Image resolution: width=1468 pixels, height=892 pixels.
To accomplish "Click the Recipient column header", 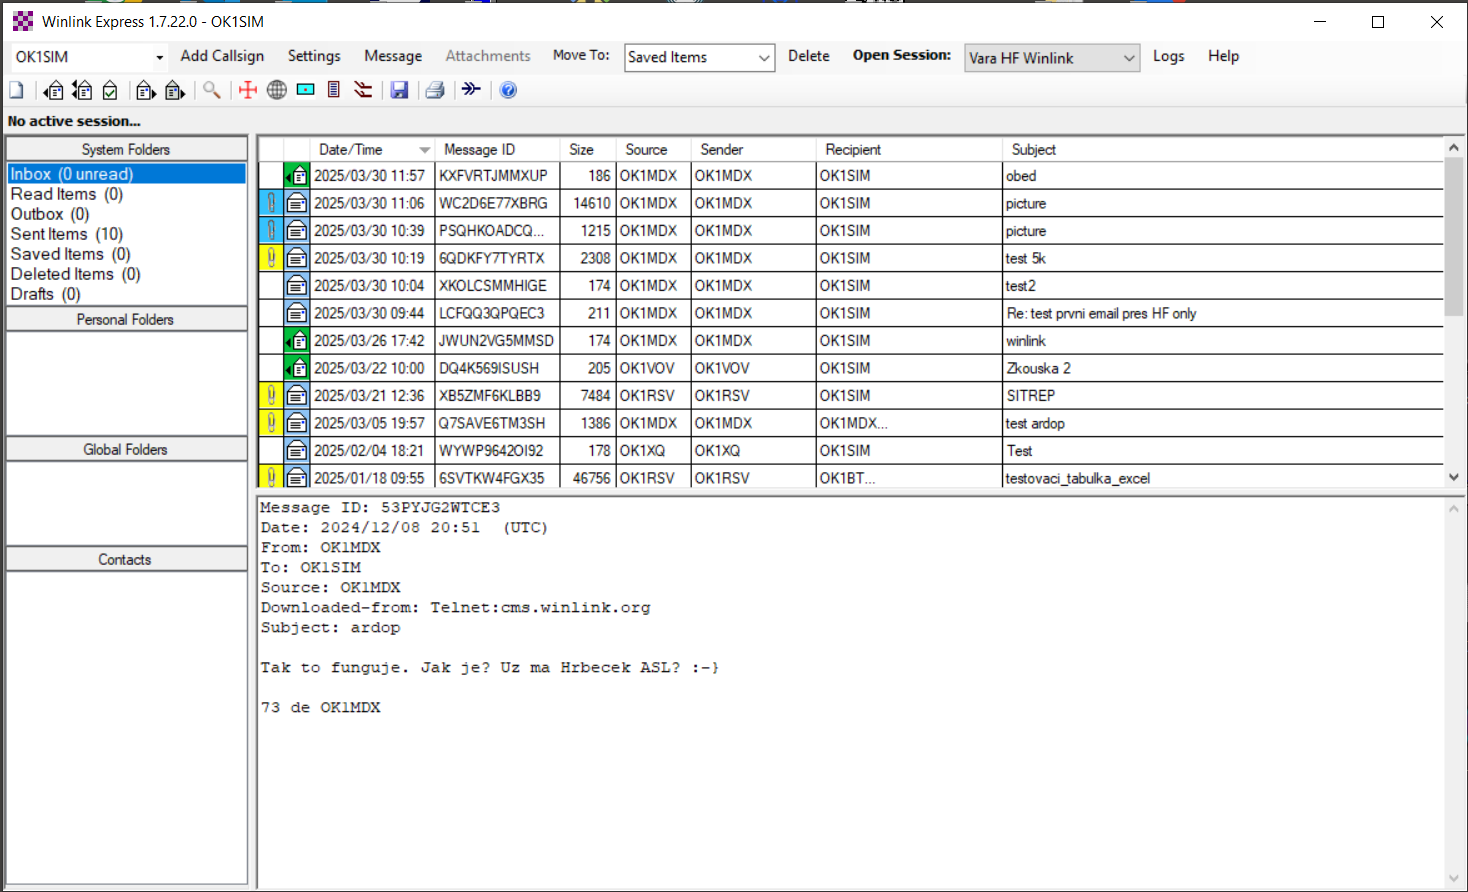I will click(x=909, y=150).
